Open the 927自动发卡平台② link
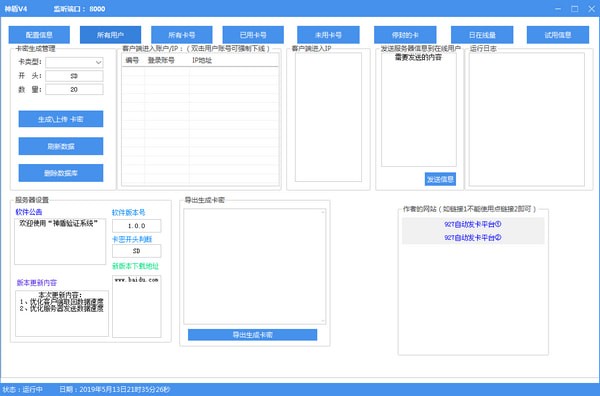 pyautogui.click(x=473, y=238)
